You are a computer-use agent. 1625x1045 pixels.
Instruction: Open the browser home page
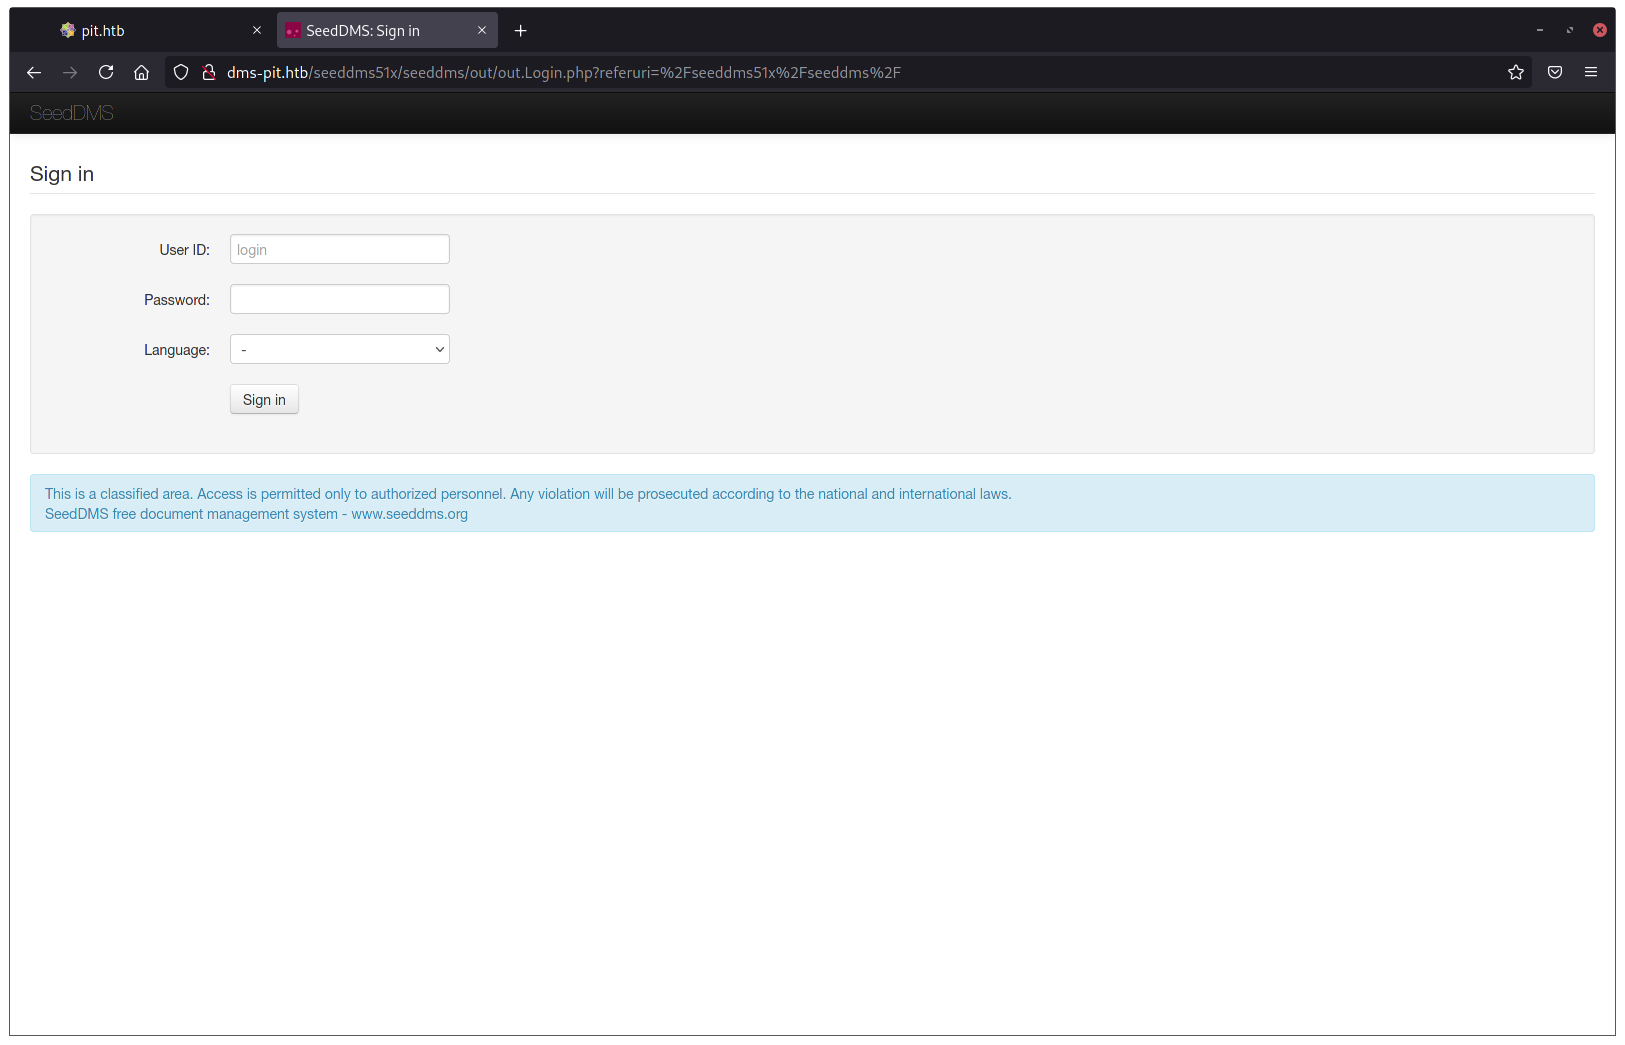(x=142, y=72)
